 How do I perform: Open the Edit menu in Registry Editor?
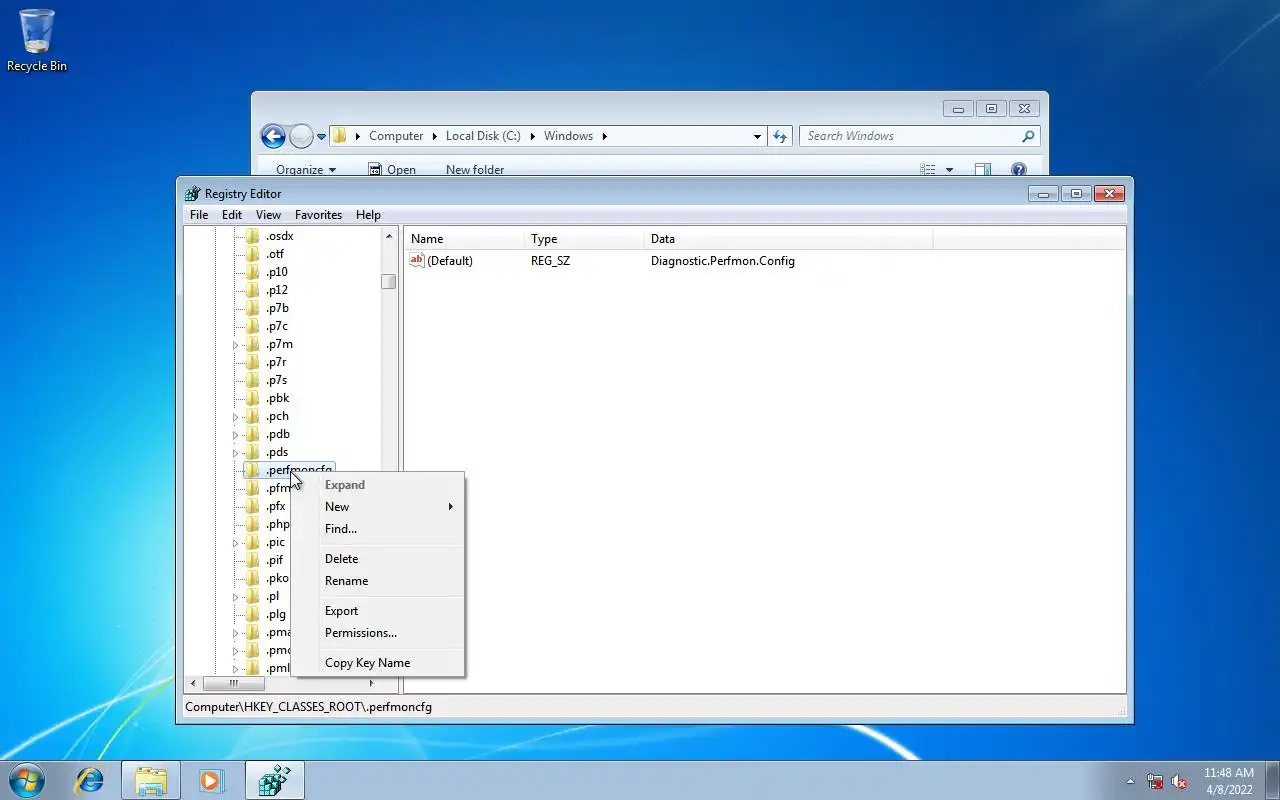232,215
